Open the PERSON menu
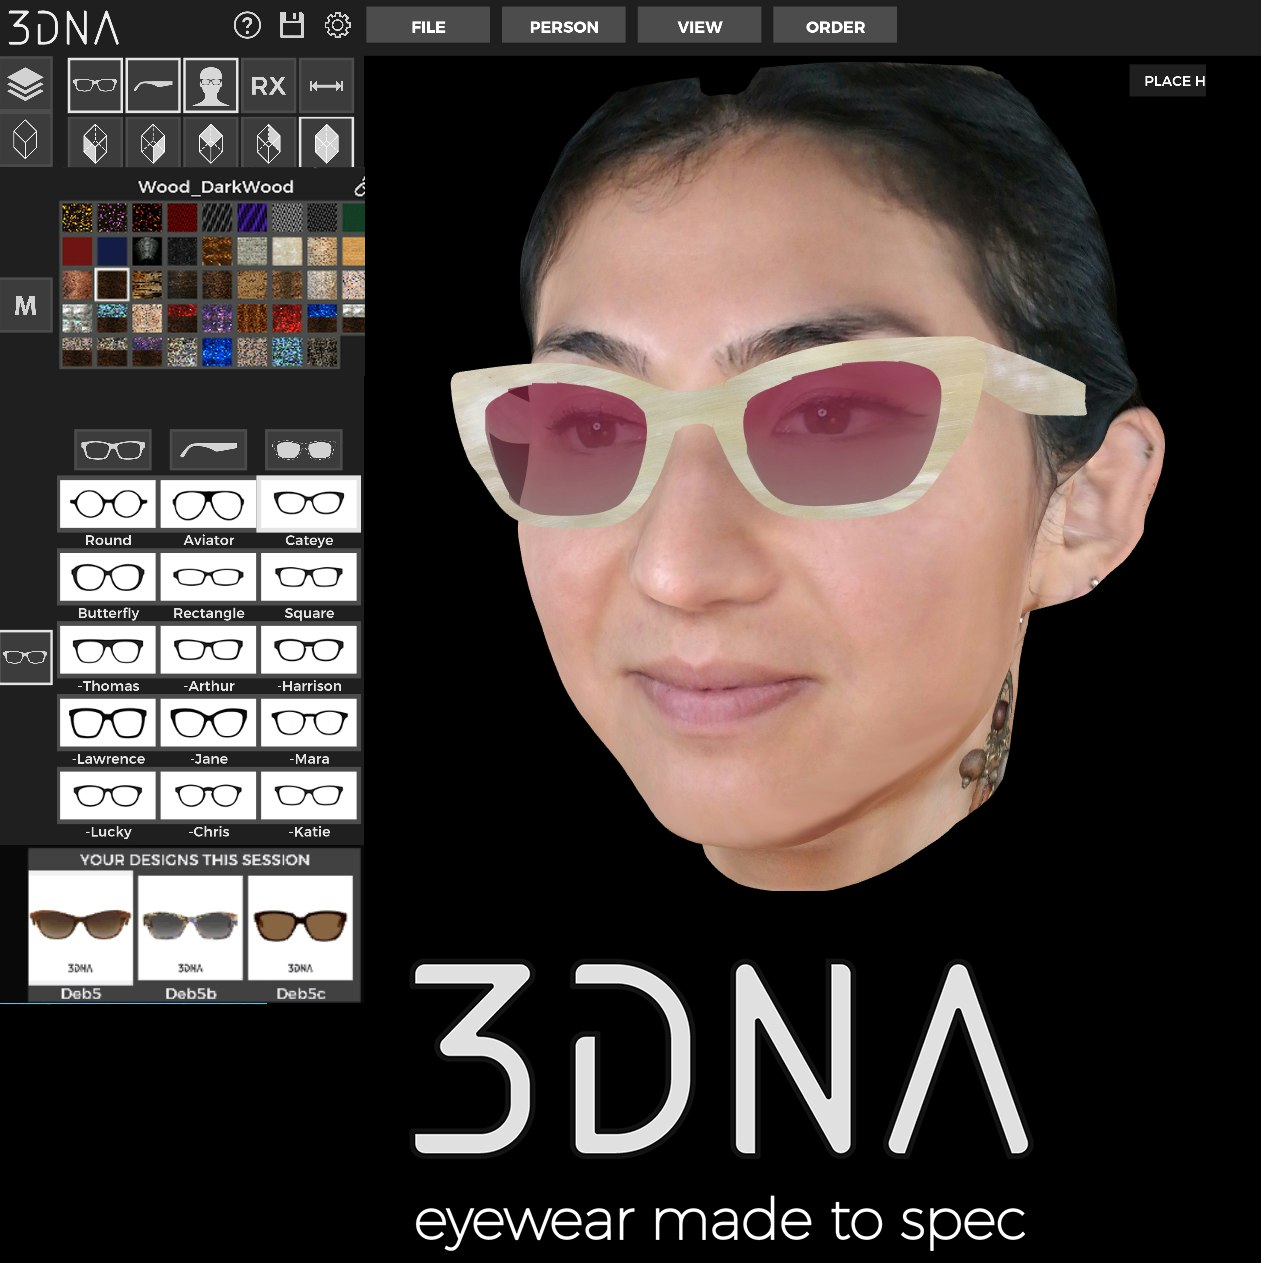The height and width of the screenshot is (1263, 1261). (x=563, y=26)
